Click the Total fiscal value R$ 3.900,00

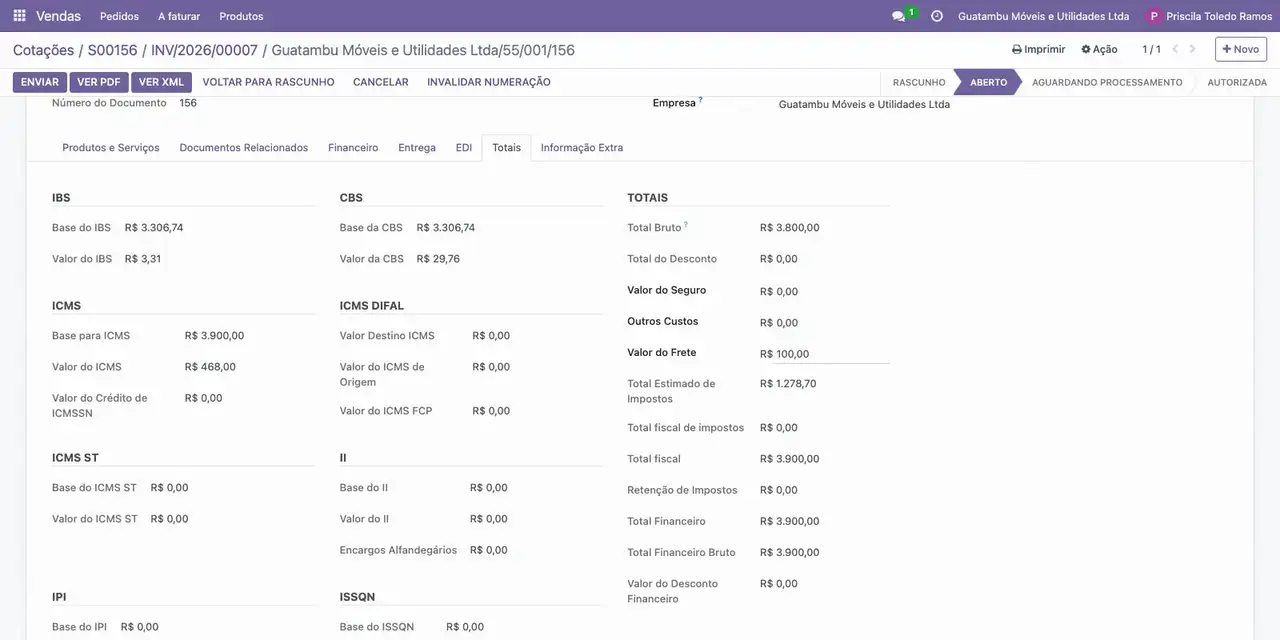790,459
